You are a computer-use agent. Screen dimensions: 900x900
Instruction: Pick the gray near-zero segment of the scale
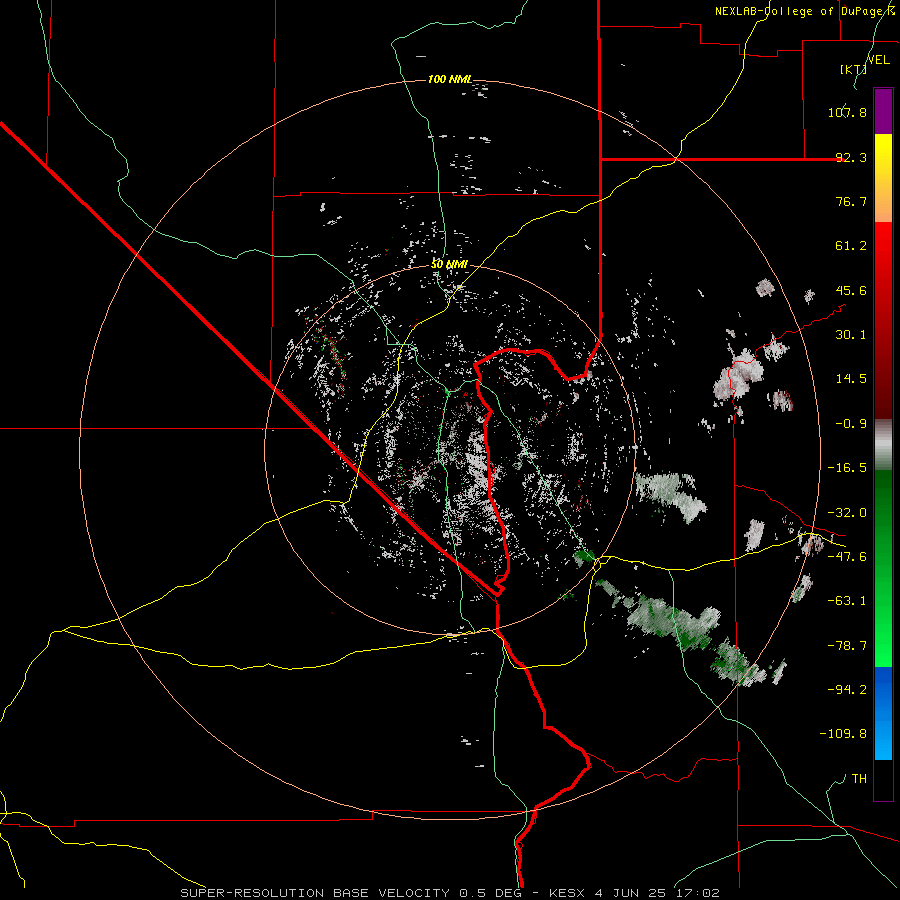point(883,444)
